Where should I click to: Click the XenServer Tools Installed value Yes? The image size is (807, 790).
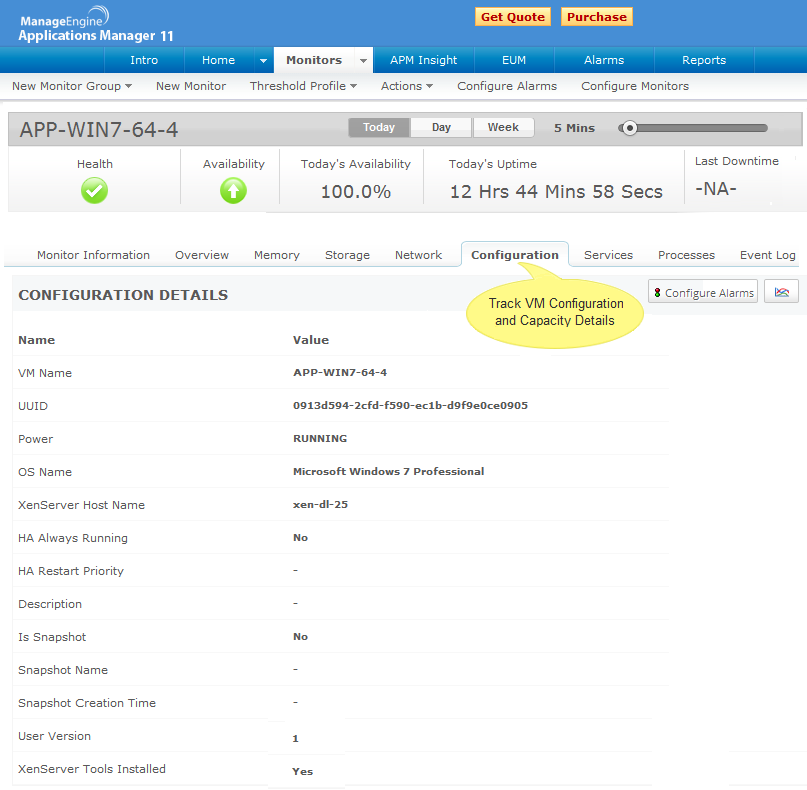(302, 771)
